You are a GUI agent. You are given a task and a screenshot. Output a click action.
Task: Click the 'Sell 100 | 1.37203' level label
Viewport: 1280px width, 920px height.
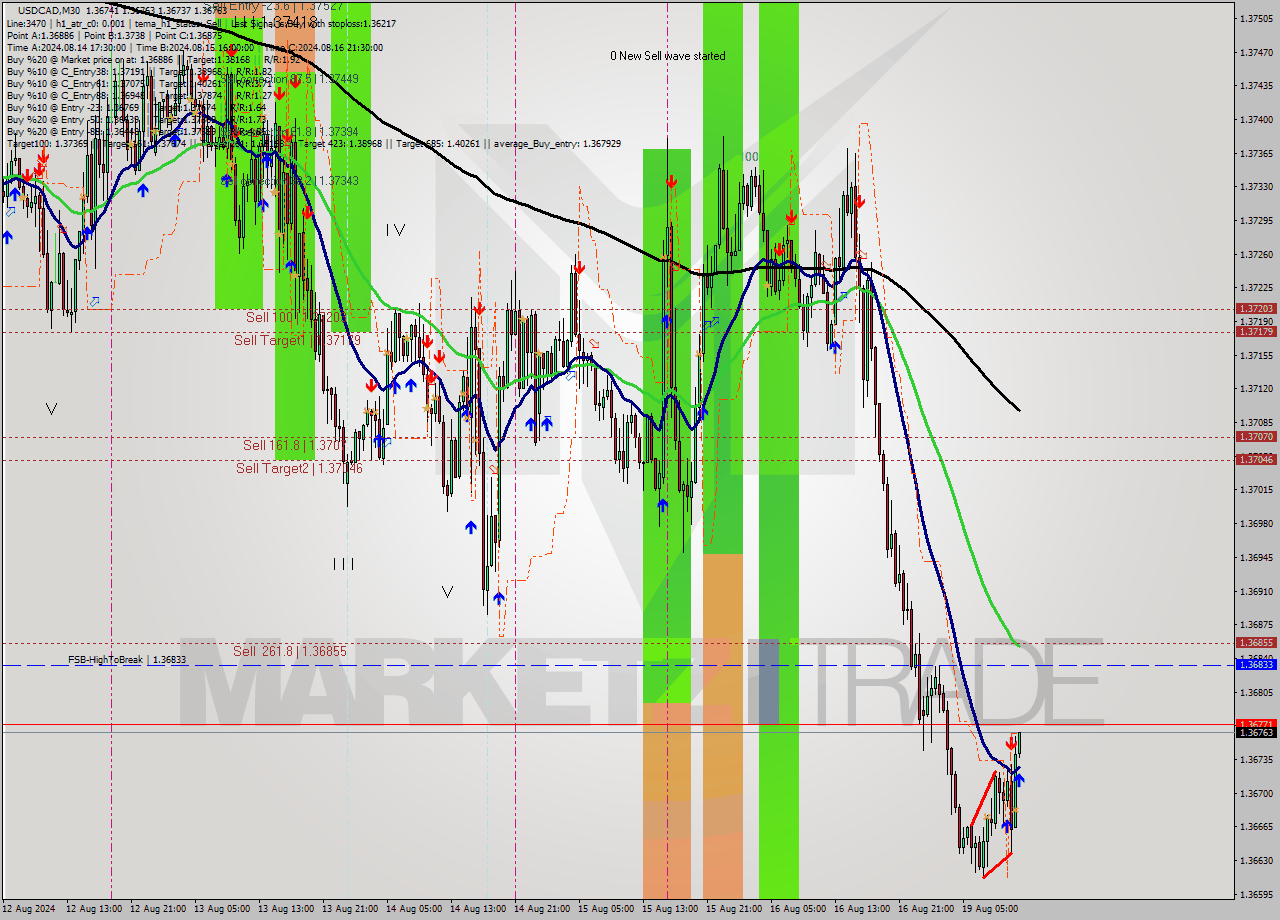(296, 317)
